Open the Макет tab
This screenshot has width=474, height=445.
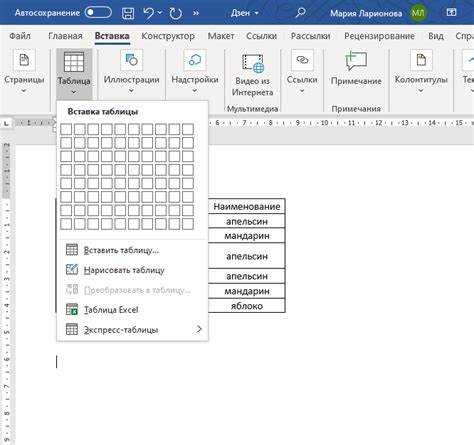tap(221, 36)
